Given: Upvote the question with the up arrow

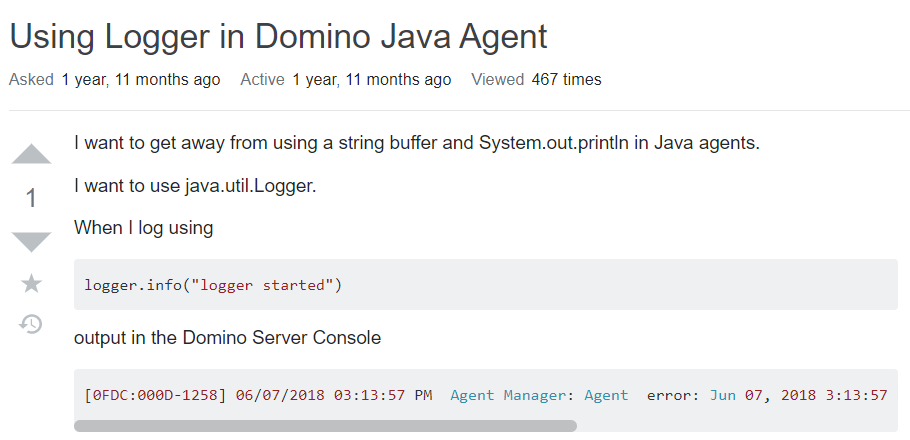Looking at the screenshot, I should (31, 155).
